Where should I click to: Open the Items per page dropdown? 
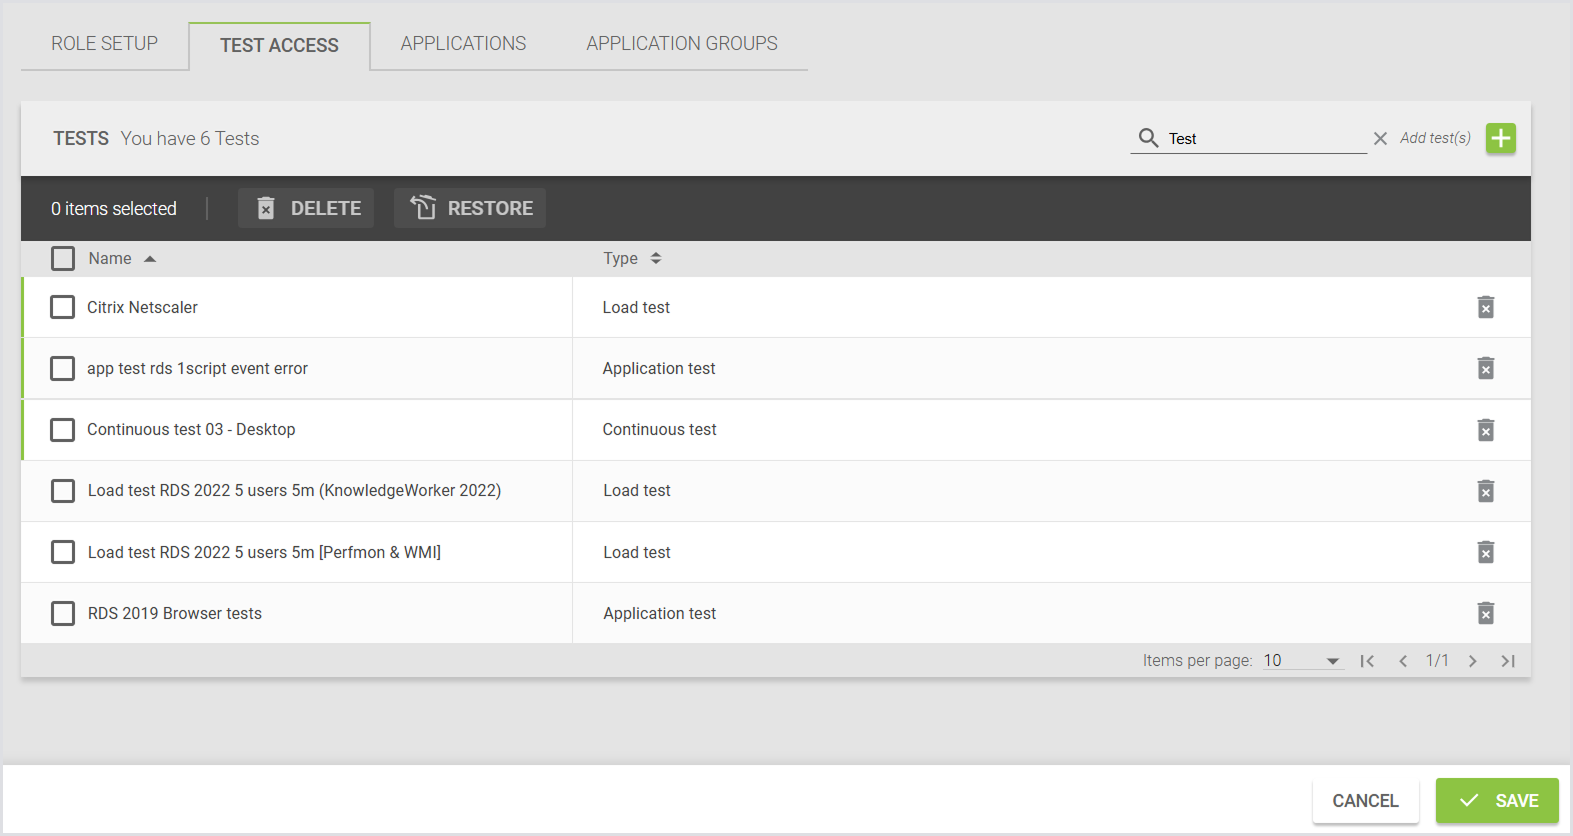(1301, 661)
